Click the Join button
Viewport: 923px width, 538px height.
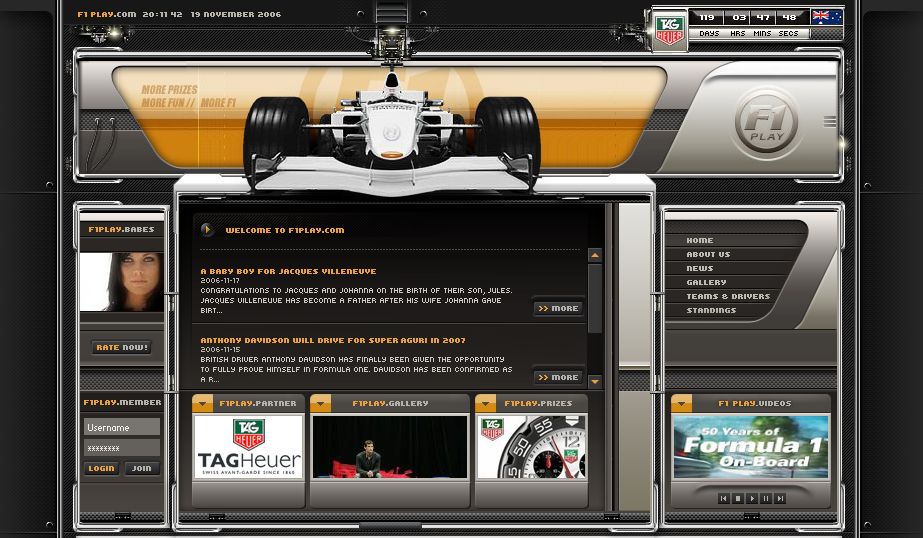click(x=141, y=469)
